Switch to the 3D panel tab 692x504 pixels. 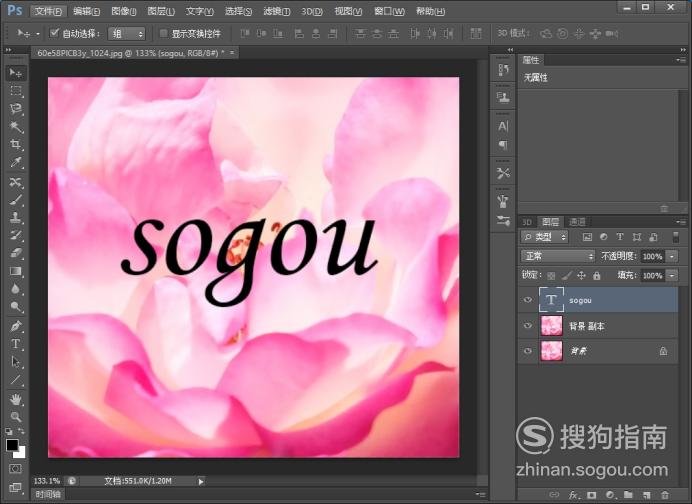coord(527,222)
